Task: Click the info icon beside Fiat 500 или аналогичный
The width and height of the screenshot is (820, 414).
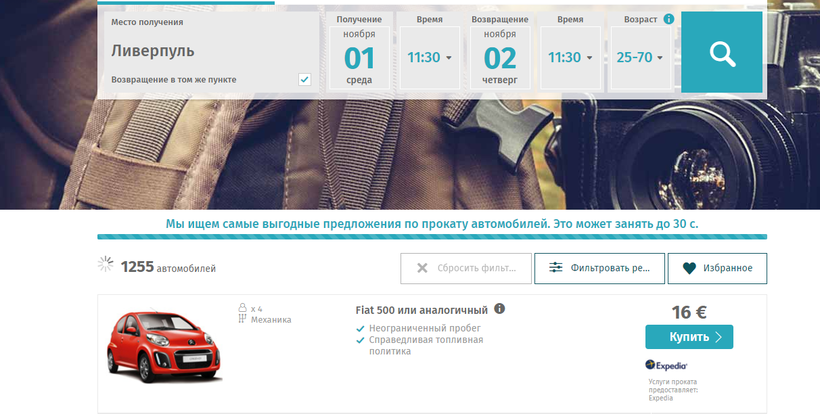Action: (499, 308)
